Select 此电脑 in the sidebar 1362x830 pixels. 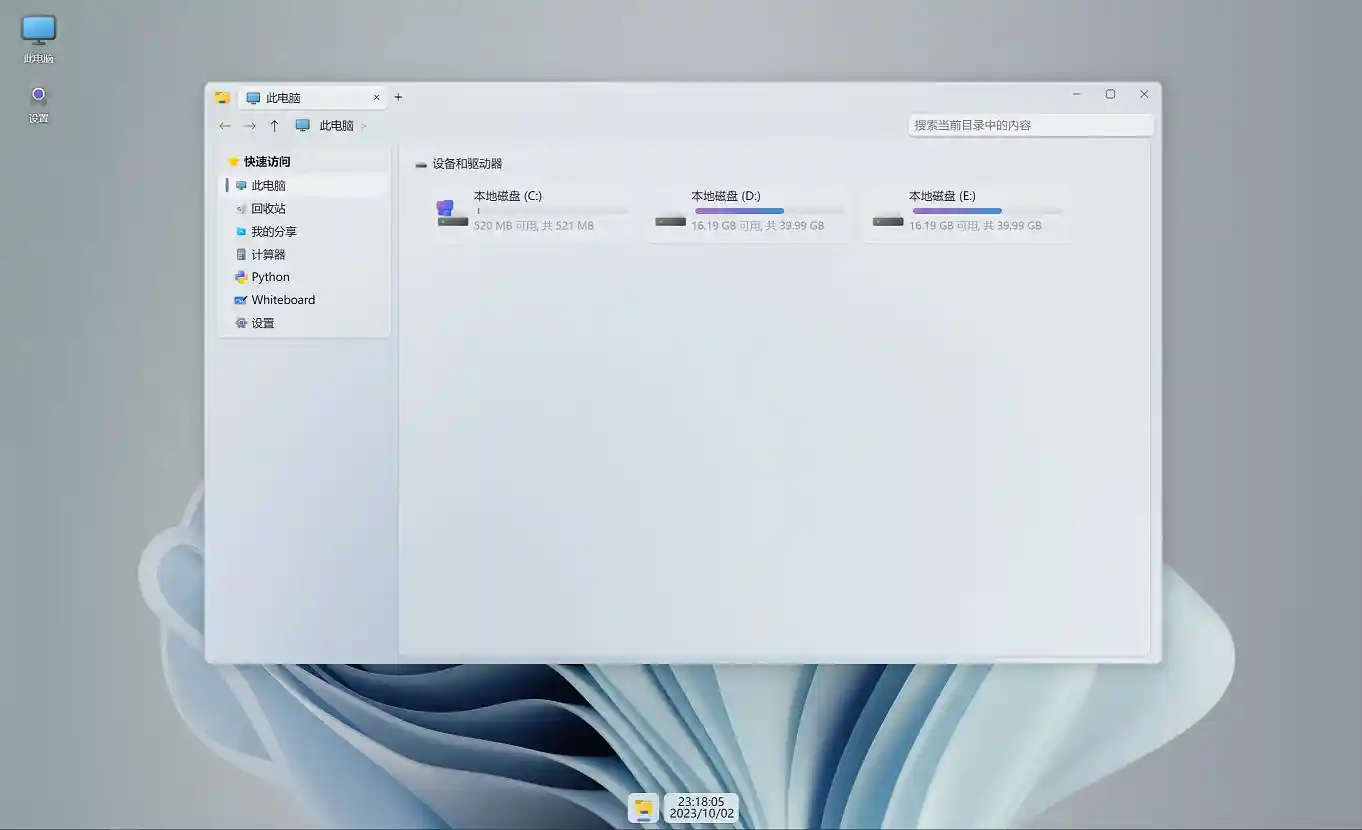point(268,186)
